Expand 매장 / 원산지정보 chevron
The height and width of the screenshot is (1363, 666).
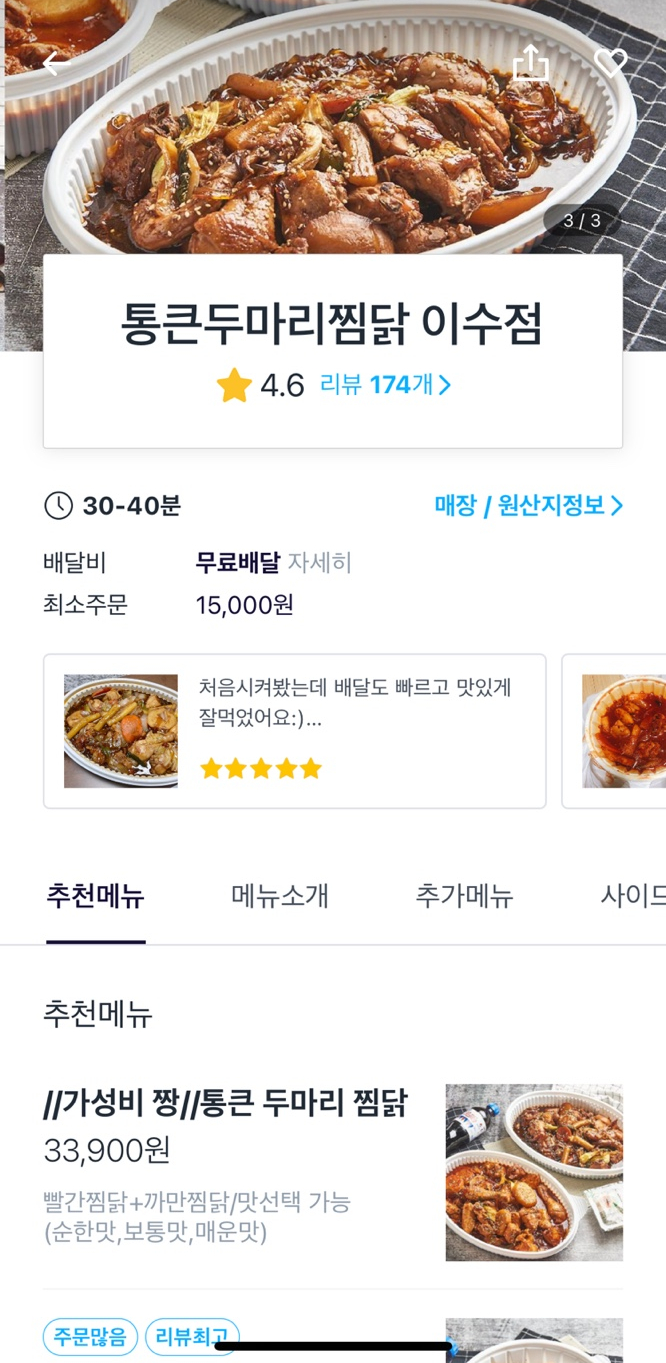[x=617, y=506]
